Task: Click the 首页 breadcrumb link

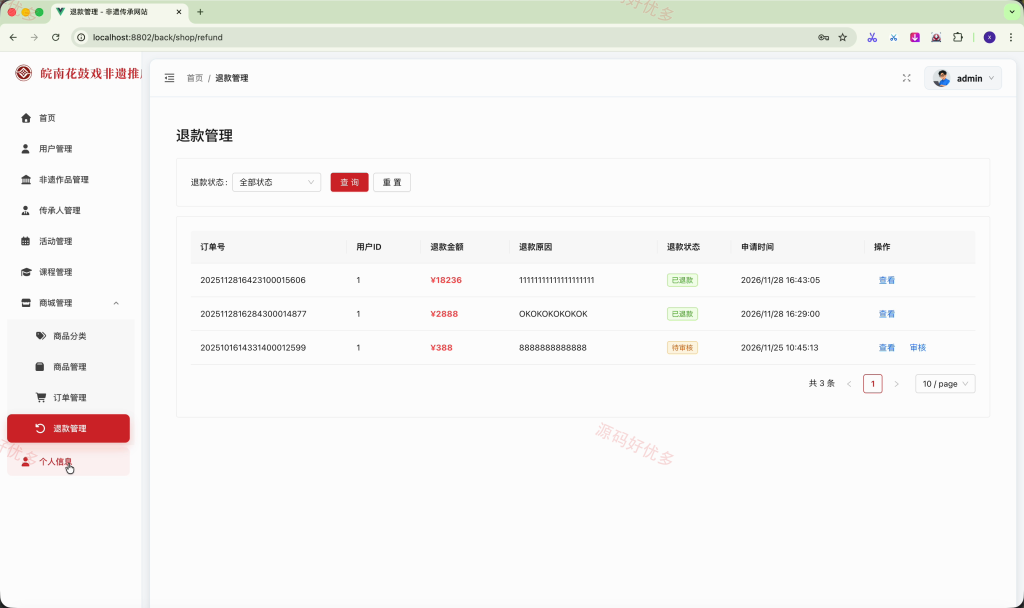Action: click(x=195, y=78)
